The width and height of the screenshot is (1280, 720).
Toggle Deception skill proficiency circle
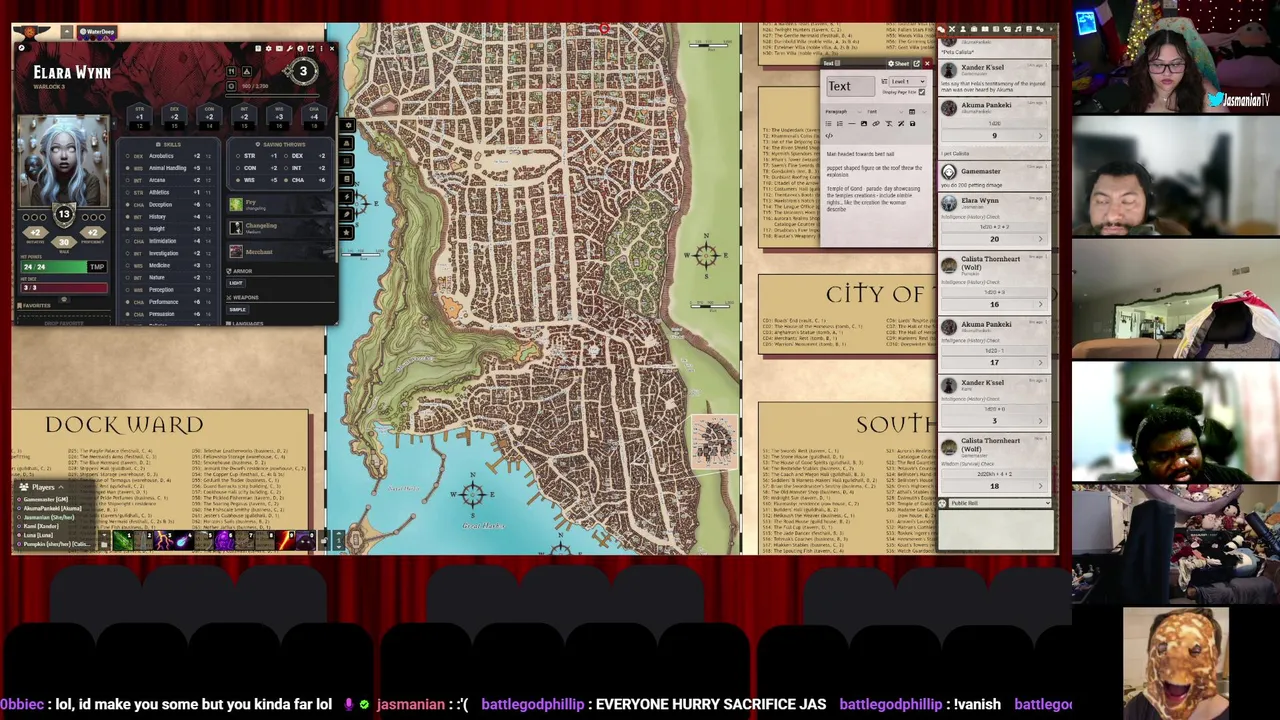pos(127,205)
